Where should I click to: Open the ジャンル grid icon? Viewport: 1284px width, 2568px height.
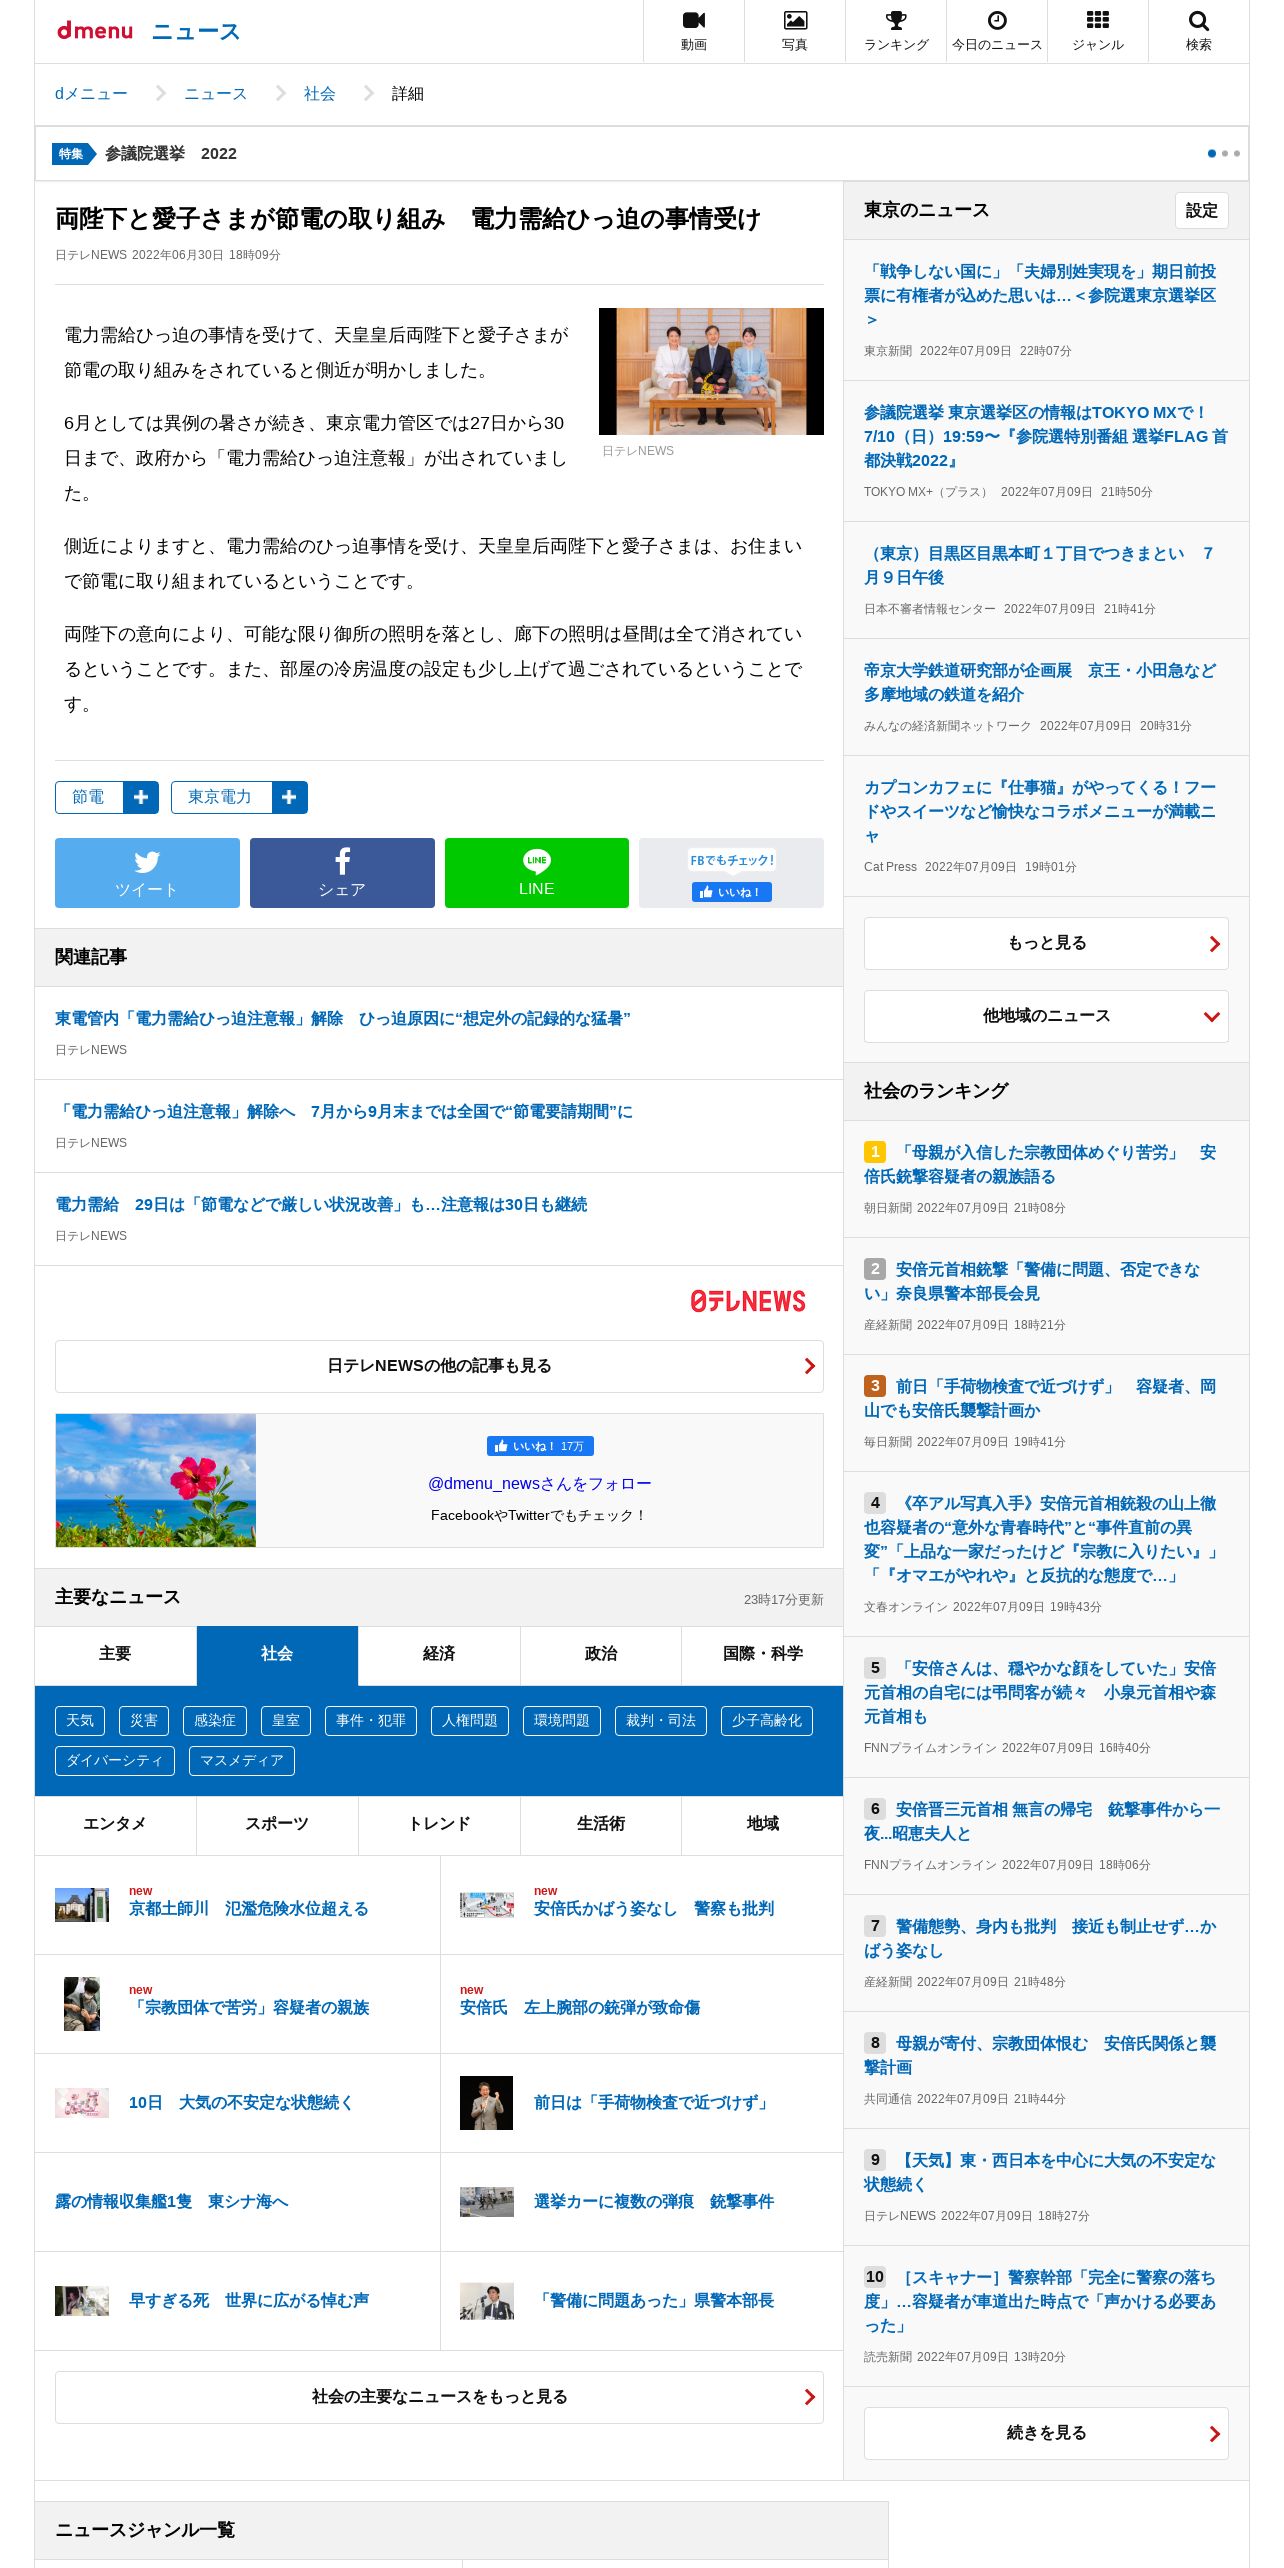click(x=1098, y=31)
